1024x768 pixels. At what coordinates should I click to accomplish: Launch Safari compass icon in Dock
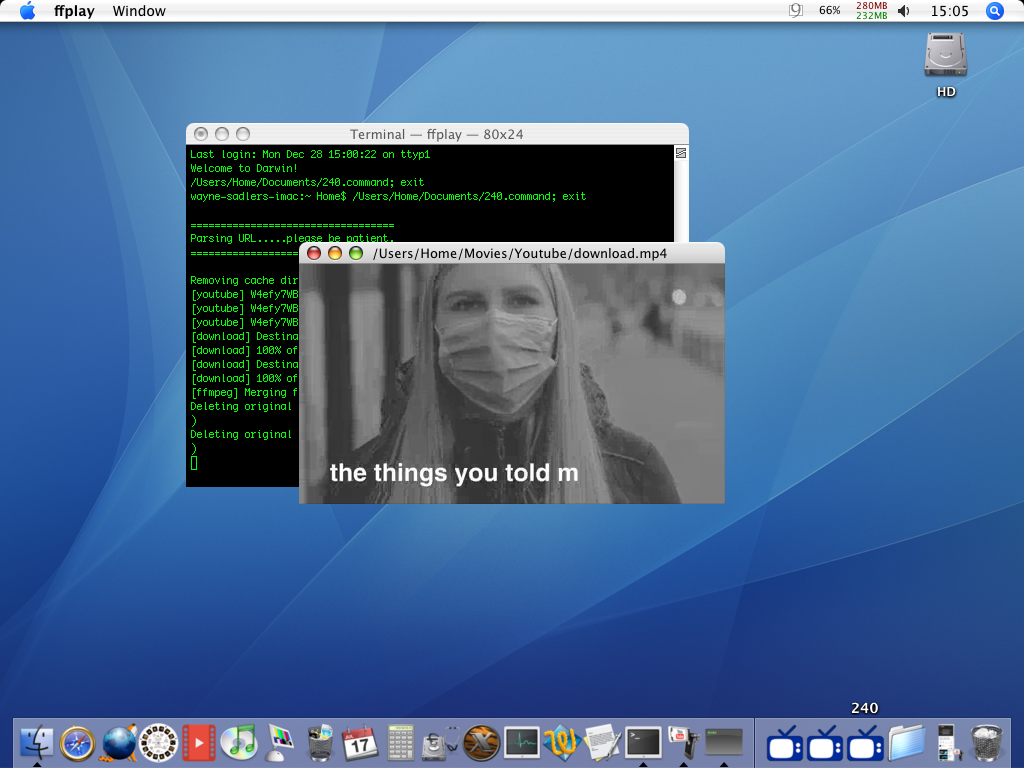pyautogui.click(x=78, y=743)
